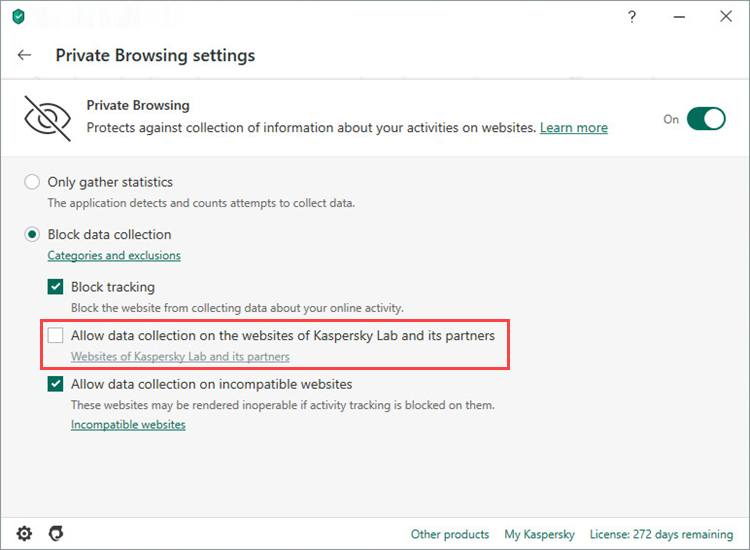750x550 pixels.
Task: Click the crossed-out eye Private Browsing icon
Action: 47,118
